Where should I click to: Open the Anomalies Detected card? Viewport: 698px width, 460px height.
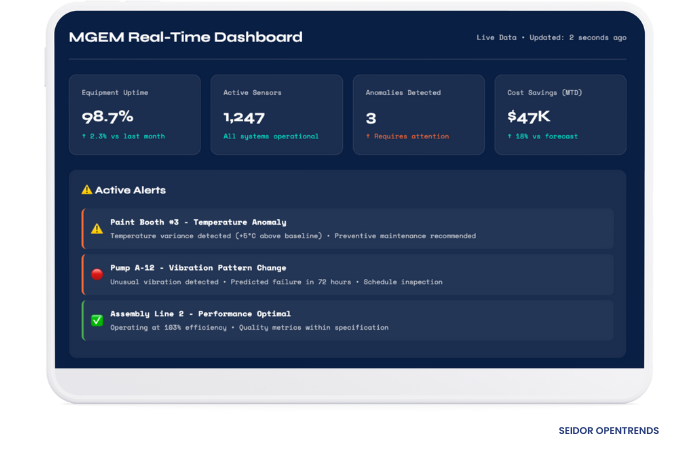click(419, 115)
